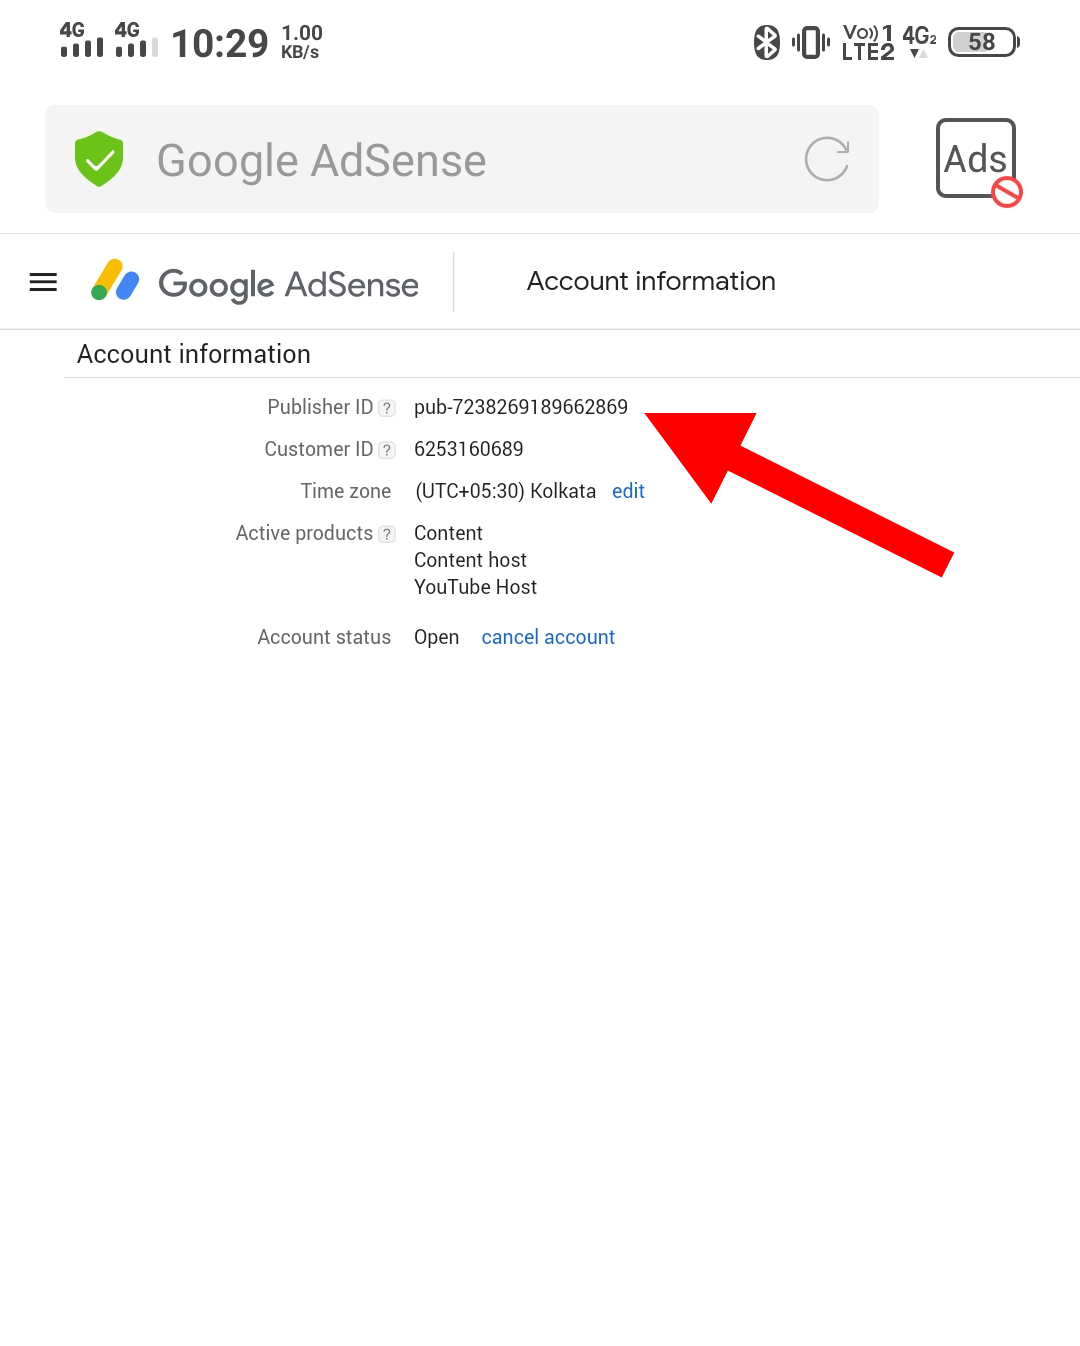The width and height of the screenshot is (1080, 1346).
Task: Click the Publisher ID label
Action: click(320, 407)
